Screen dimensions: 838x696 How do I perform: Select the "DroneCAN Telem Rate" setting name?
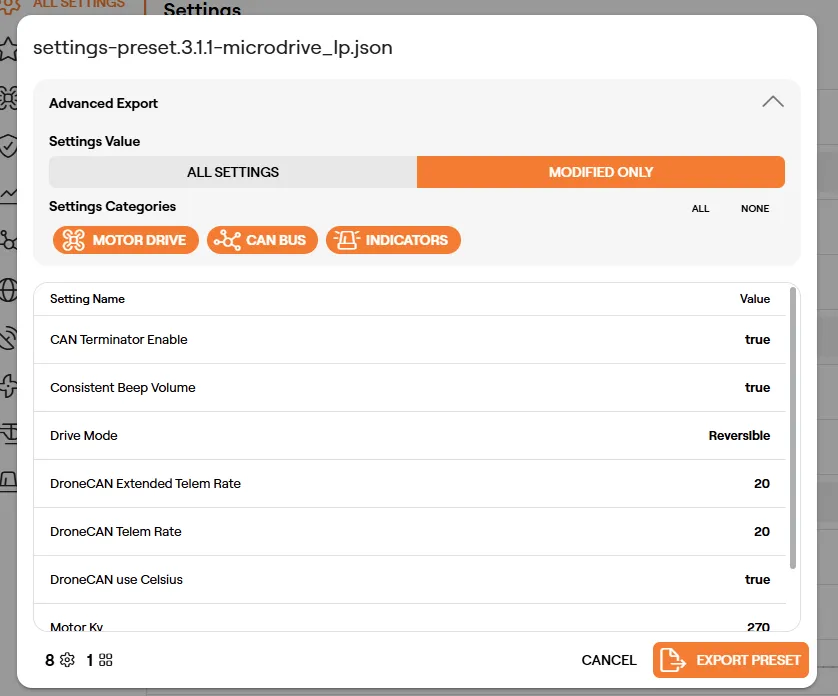(x=116, y=532)
